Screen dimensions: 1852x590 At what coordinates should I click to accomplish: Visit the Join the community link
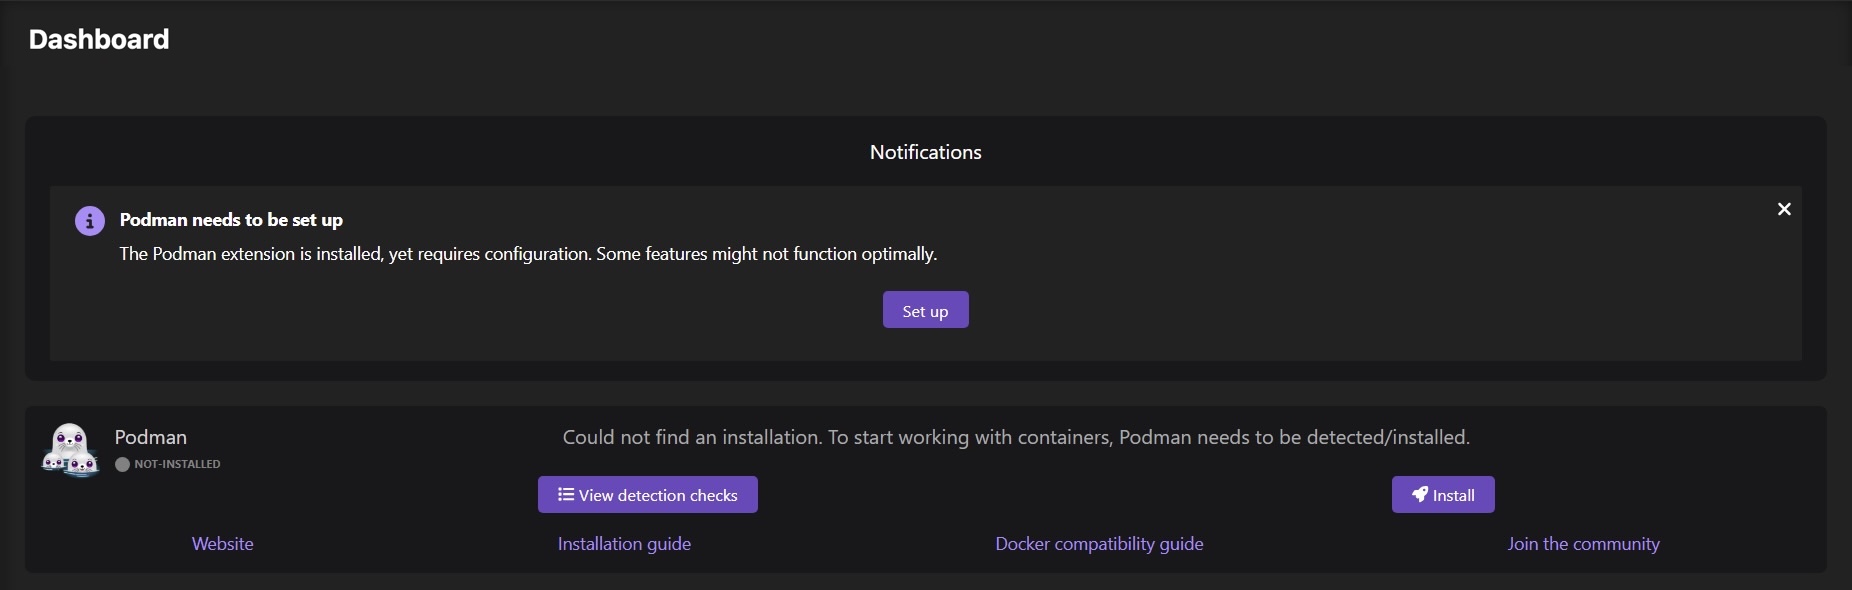[1583, 544]
